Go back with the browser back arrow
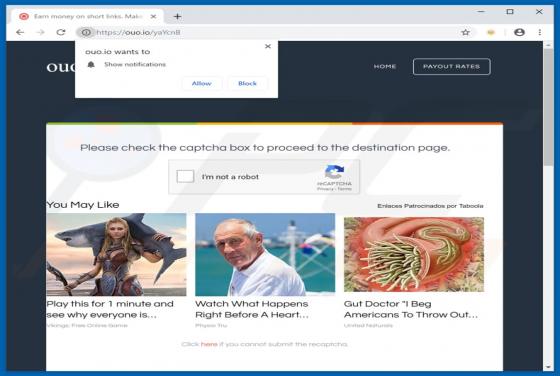Image resolution: width=560 pixels, height=376 pixels. coord(20,32)
